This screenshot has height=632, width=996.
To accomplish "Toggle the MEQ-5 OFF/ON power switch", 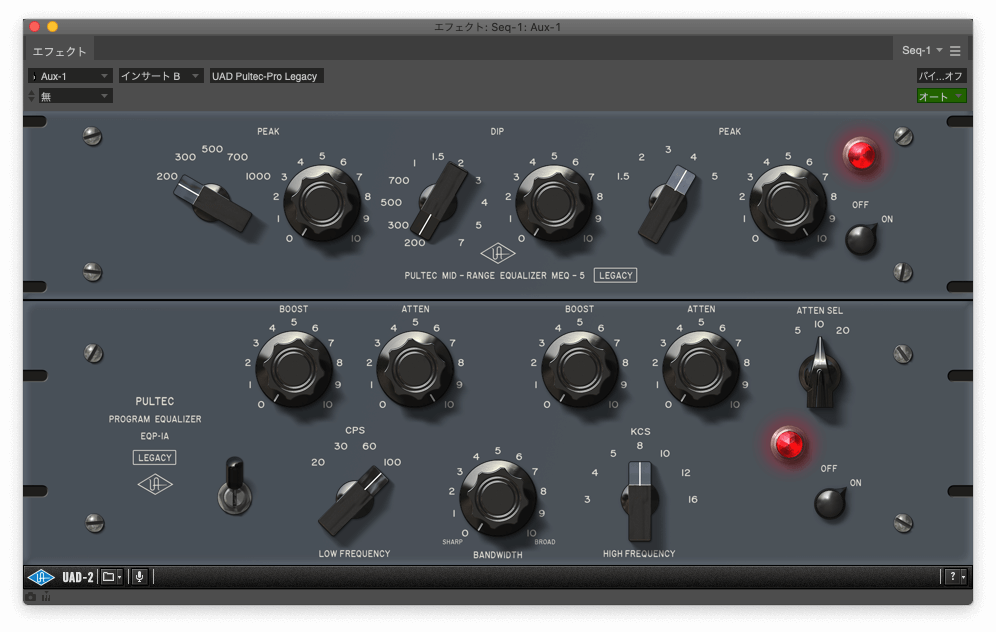I will (x=861, y=238).
